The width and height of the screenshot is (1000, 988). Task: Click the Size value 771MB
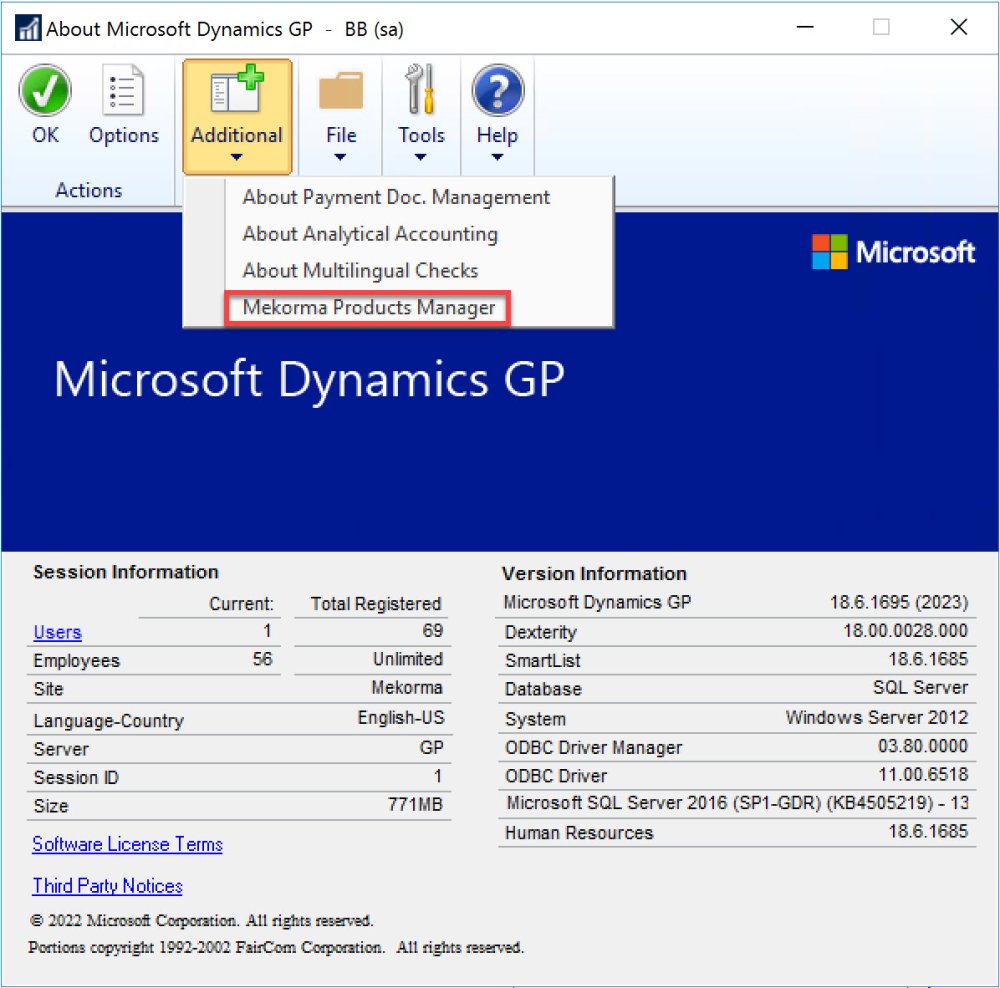(x=415, y=804)
